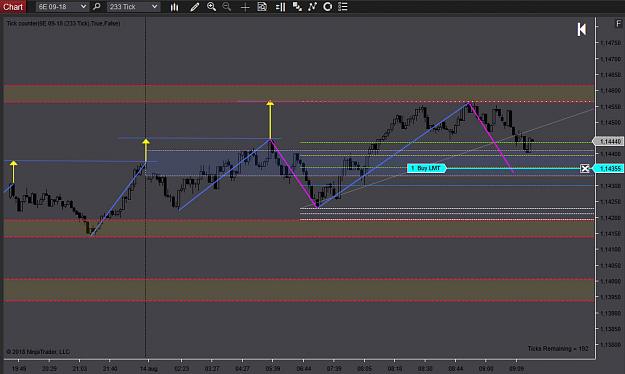The width and height of the screenshot is (625, 374).
Task: Click the Ticks Remaining counter text
Action: point(558,348)
